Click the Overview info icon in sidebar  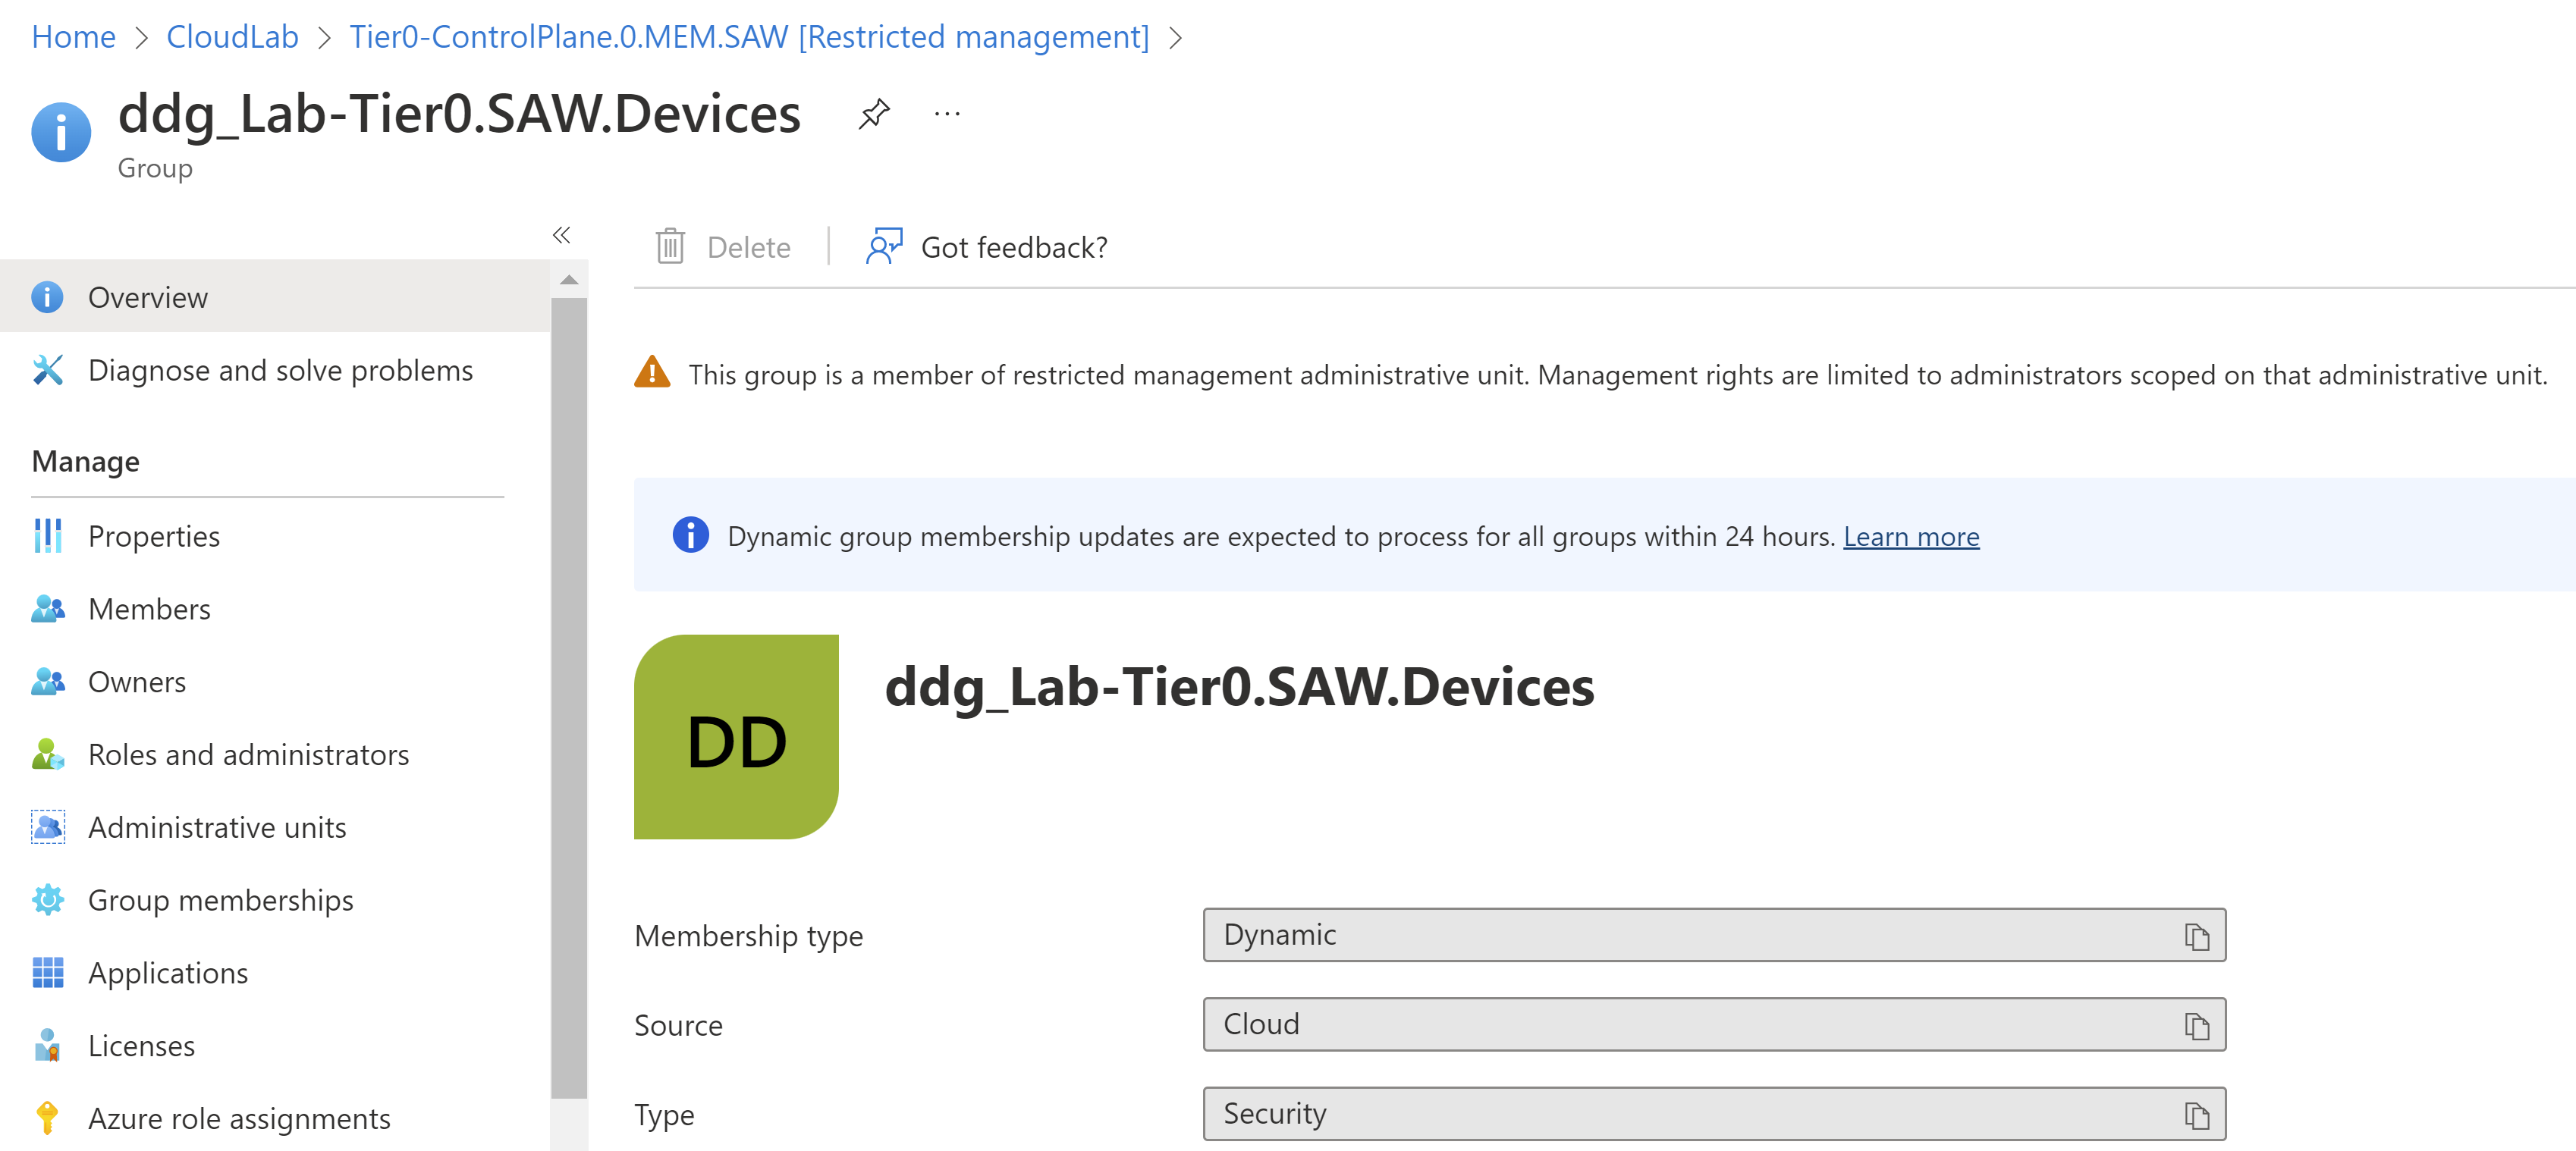pos(47,297)
